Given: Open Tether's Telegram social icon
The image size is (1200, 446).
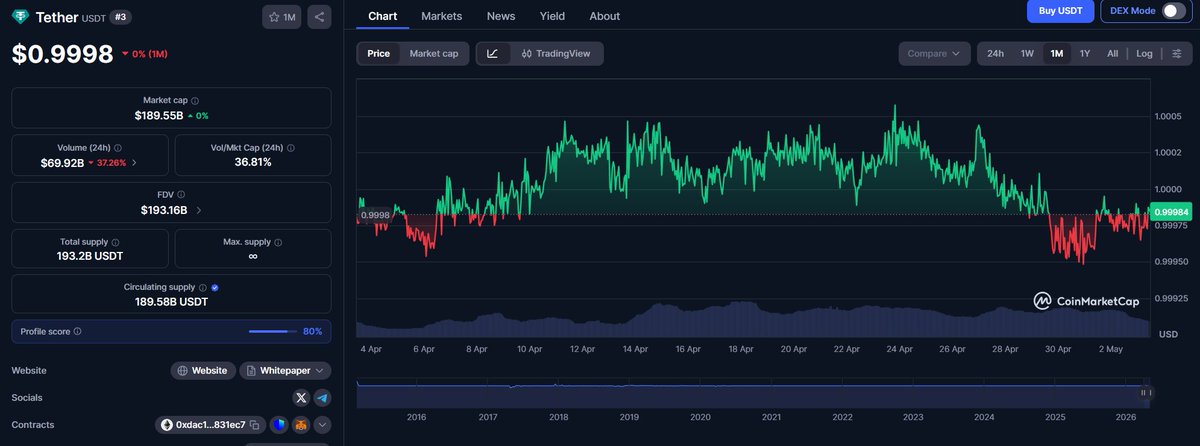Looking at the screenshot, I should [x=322, y=398].
